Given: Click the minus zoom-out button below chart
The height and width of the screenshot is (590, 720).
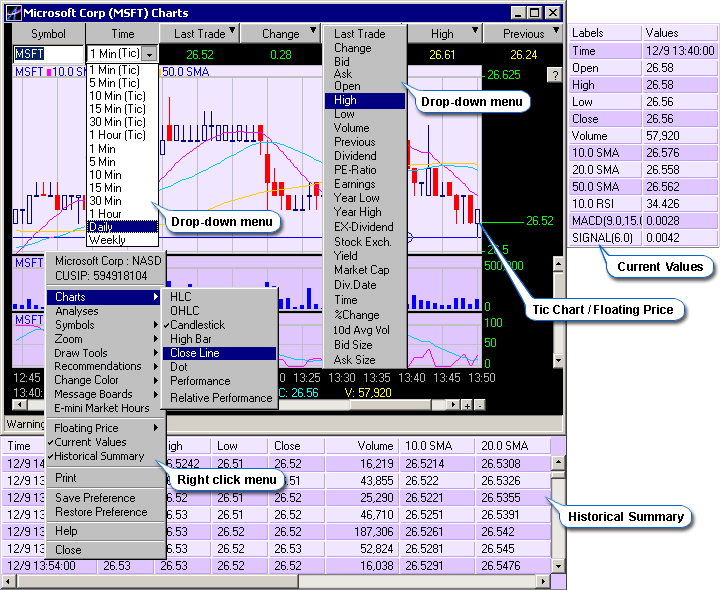Looking at the screenshot, I should click(x=479, y=405).
